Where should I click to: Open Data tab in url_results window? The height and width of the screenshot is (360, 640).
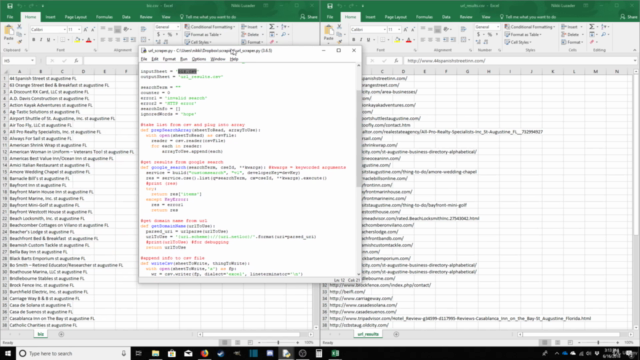[446, 17]
